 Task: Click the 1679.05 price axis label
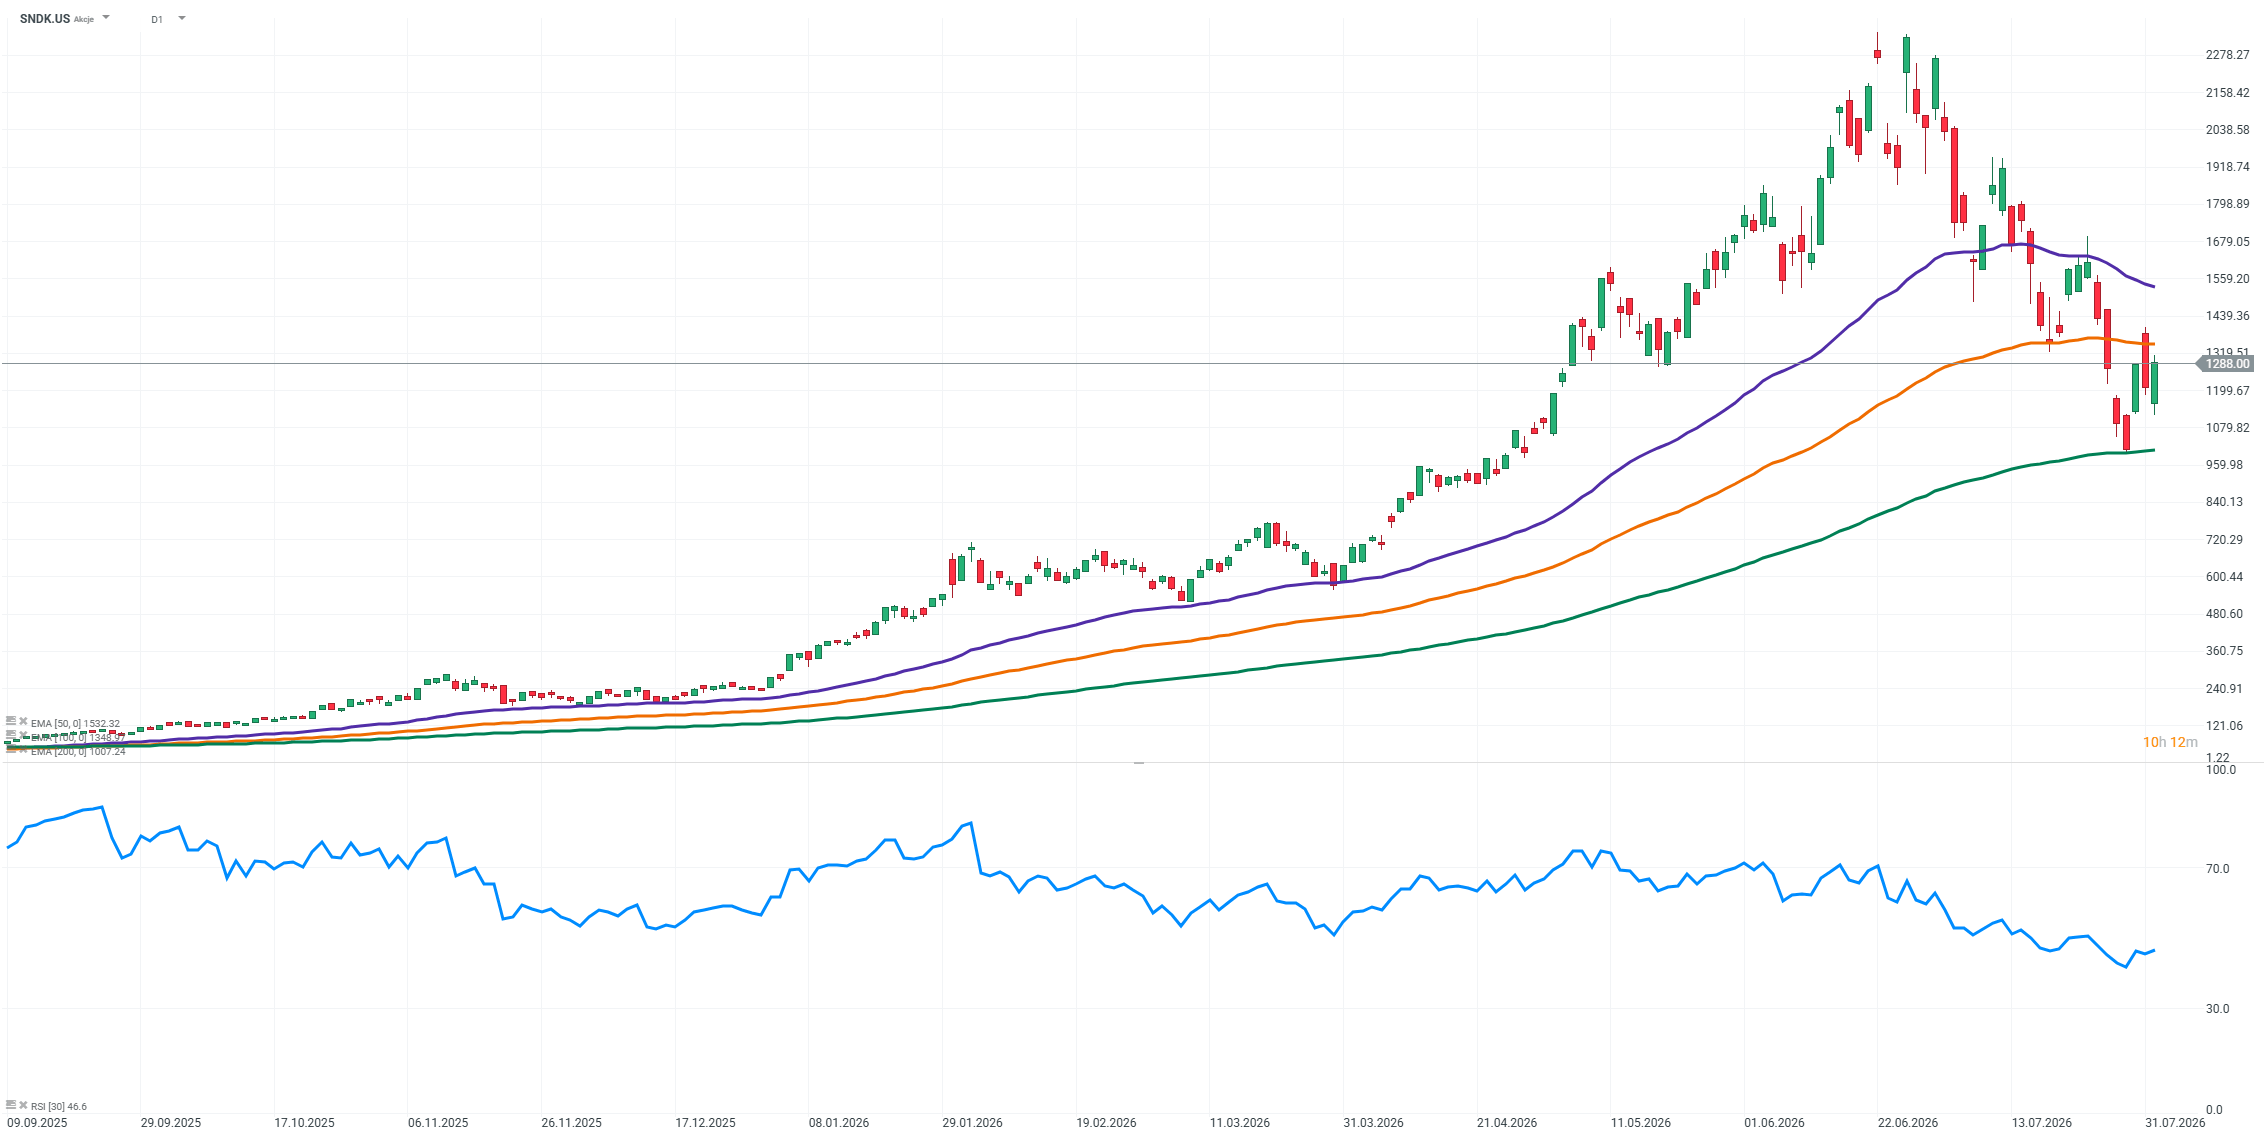point(2227,242)
